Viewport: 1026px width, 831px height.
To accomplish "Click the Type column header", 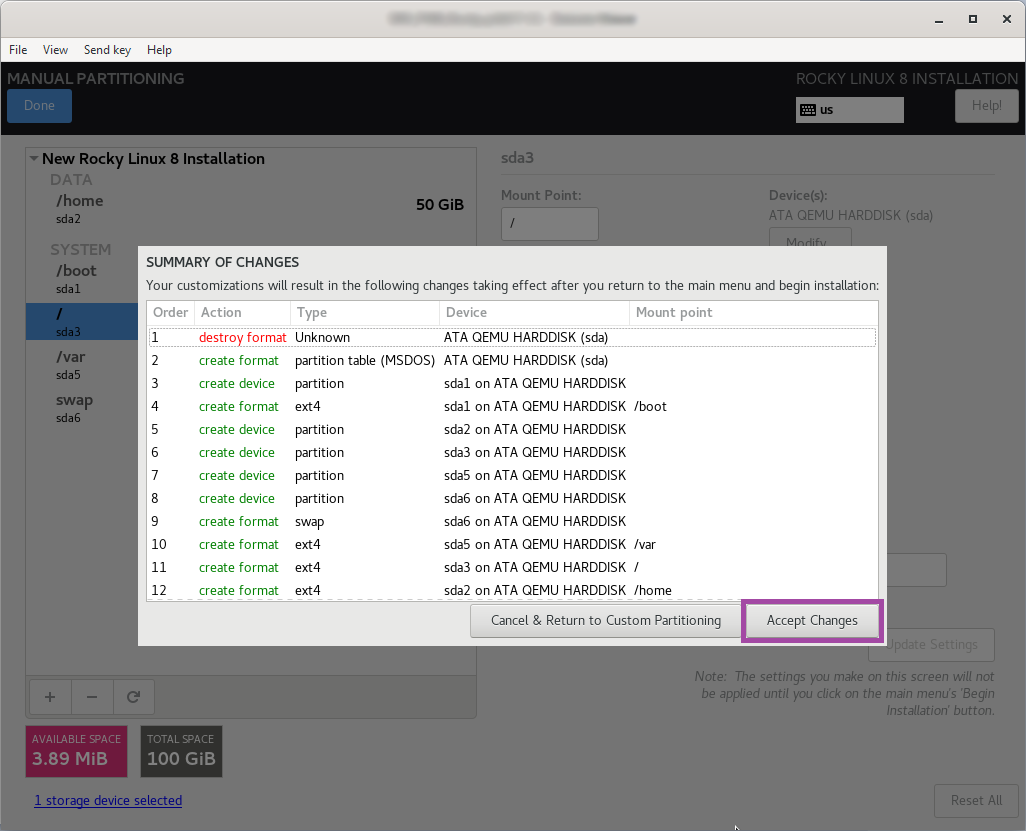I will point(365,313).
